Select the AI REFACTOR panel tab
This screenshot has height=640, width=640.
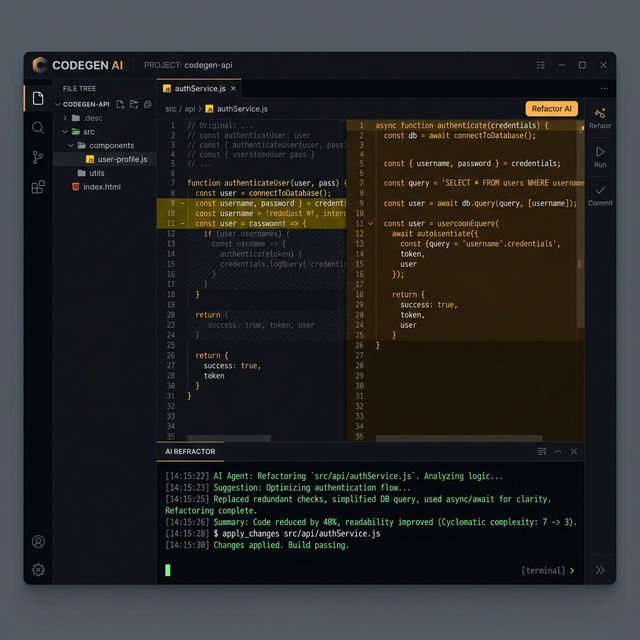click(190, 452)
